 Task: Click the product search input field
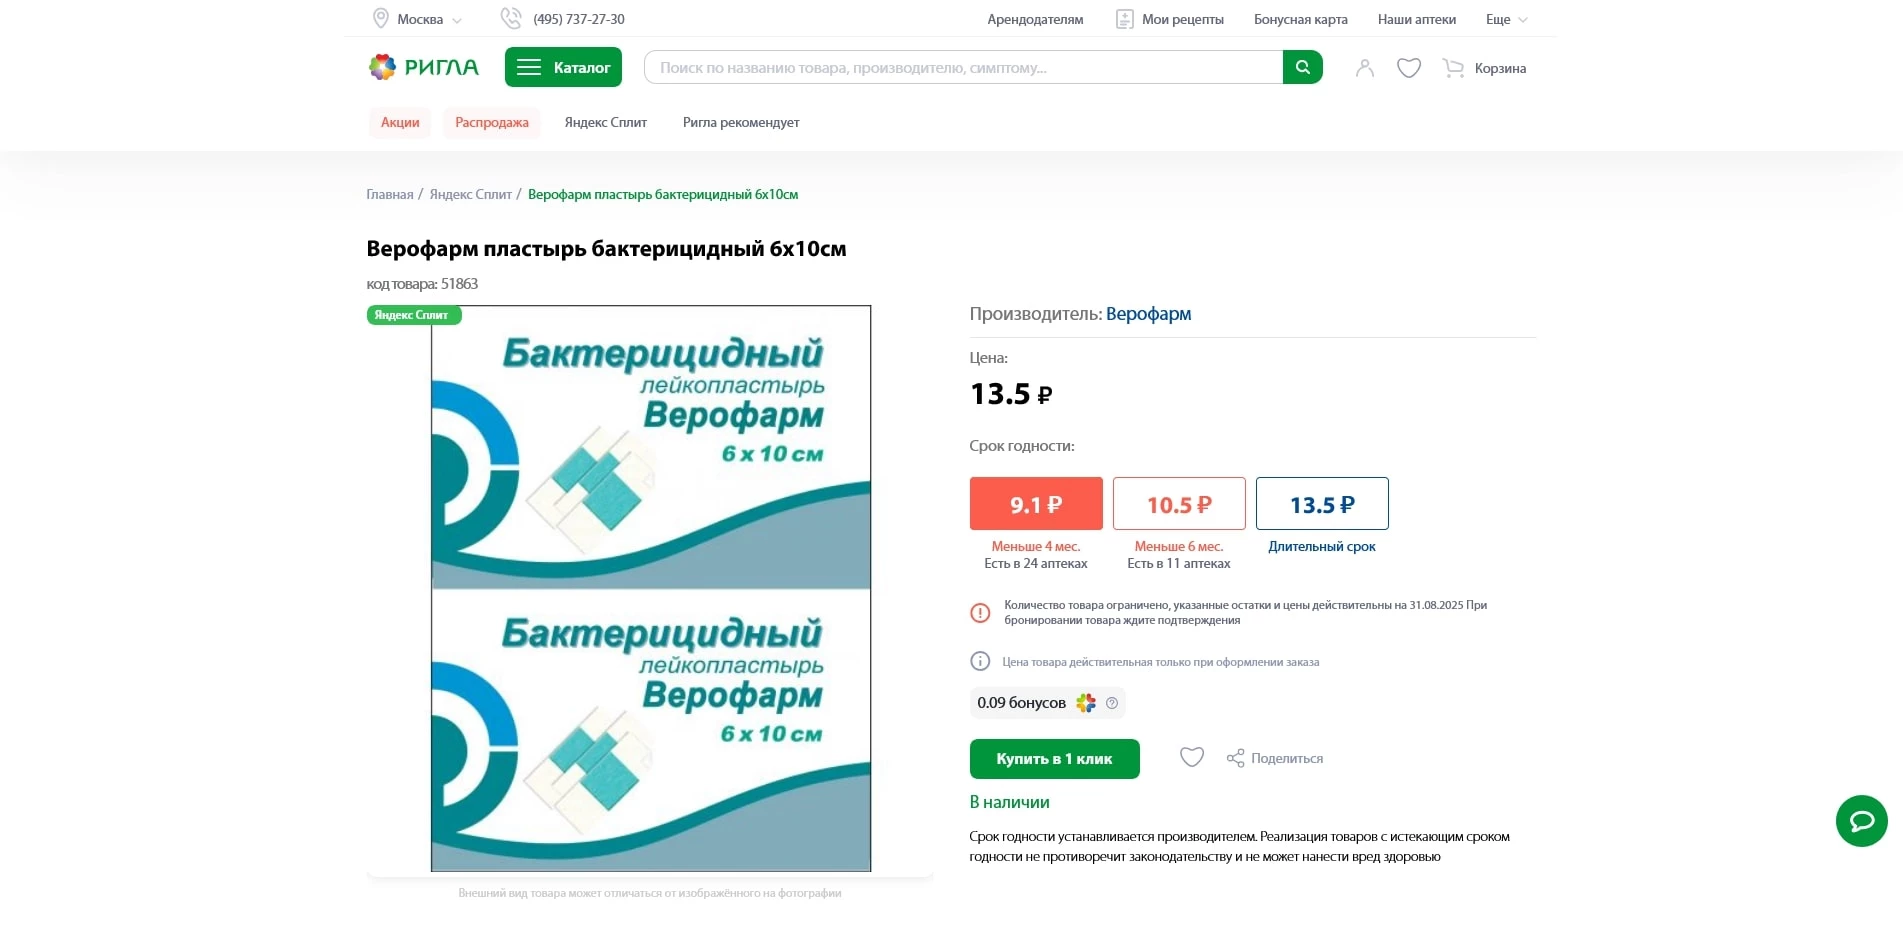960,67
